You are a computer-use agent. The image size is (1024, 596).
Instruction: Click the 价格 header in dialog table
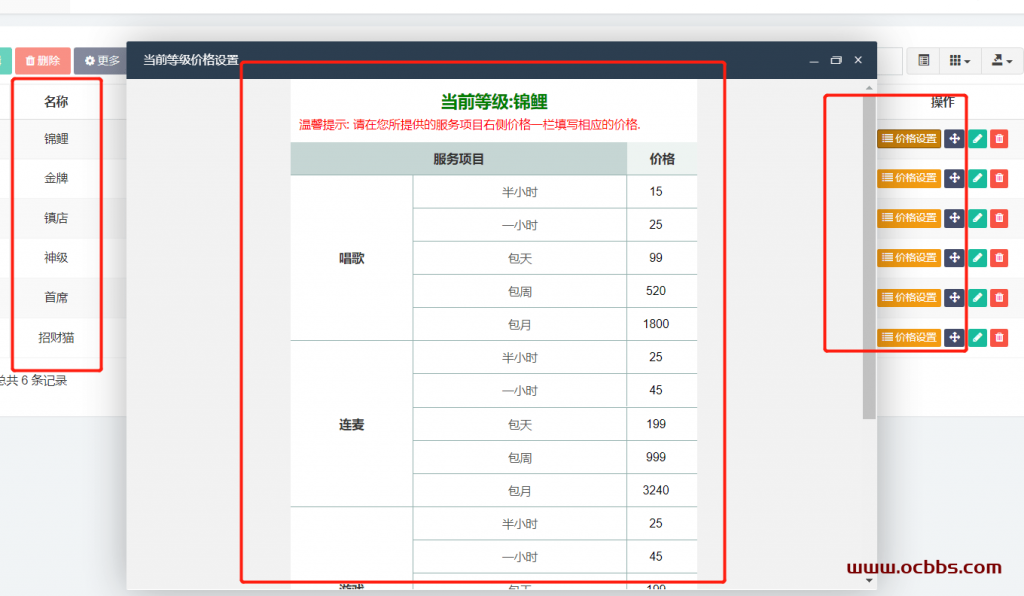pos(662,159)
